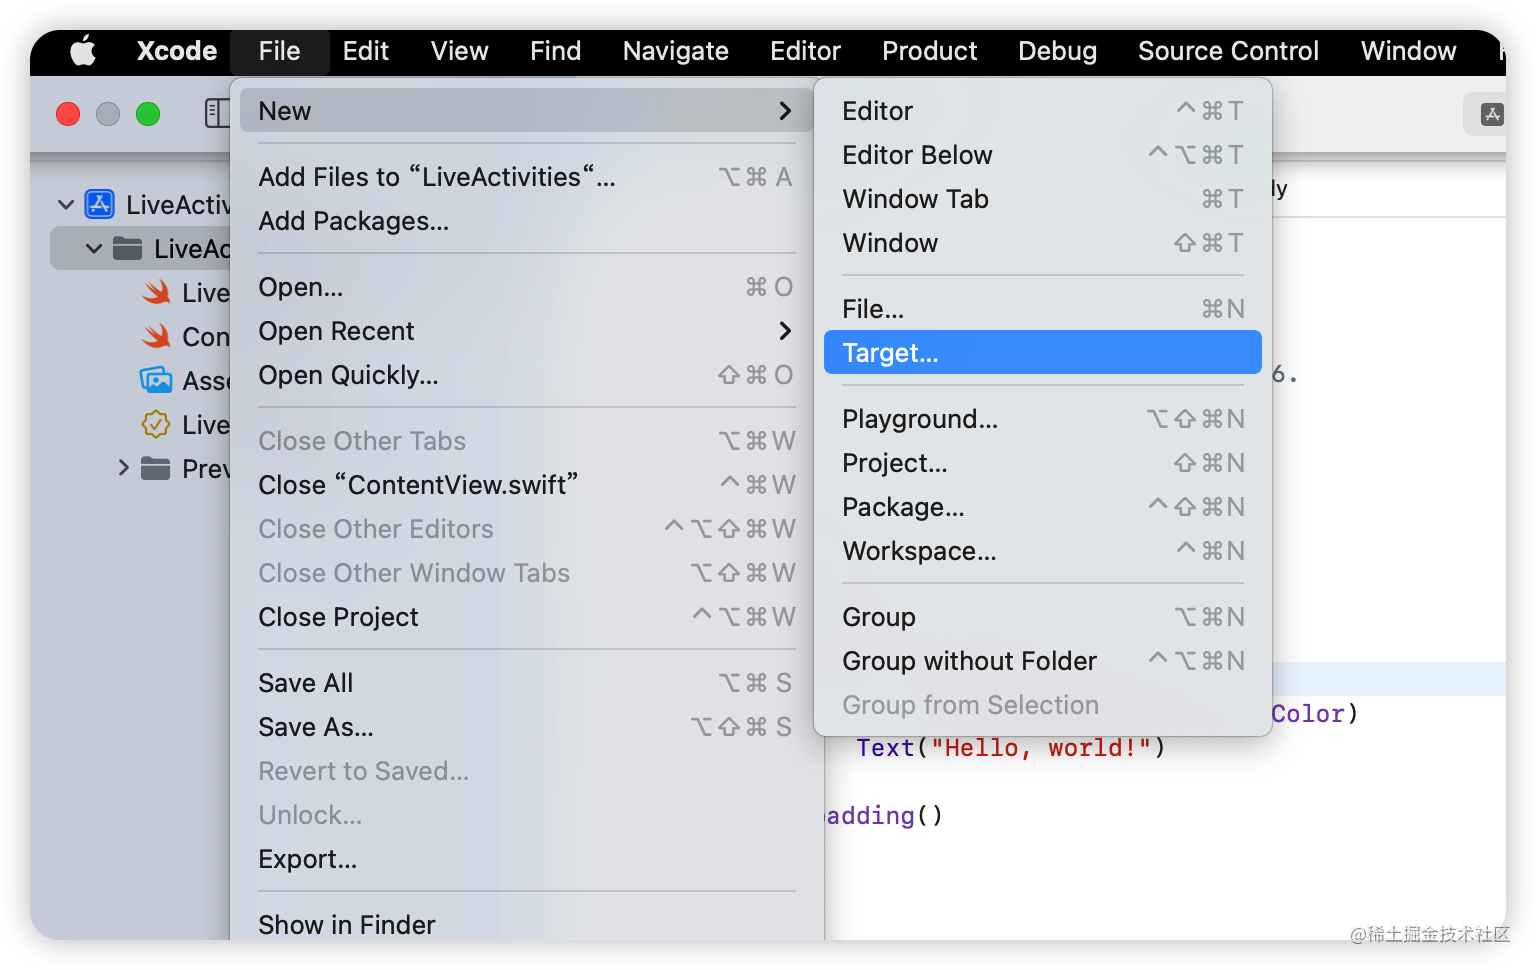Click the Prev folder icon

click(x=155, y=468)
